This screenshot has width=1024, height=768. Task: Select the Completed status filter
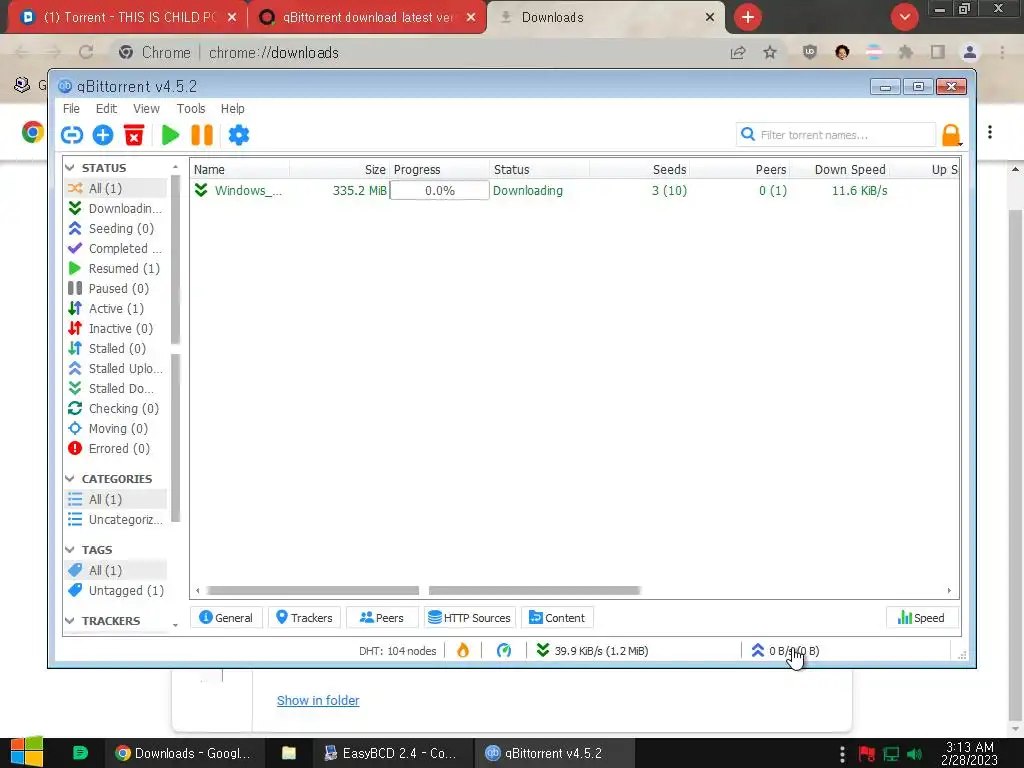pos(116,249)
